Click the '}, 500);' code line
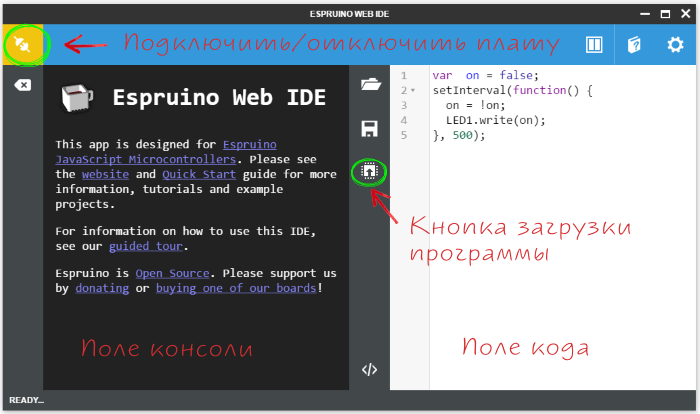 458,135
